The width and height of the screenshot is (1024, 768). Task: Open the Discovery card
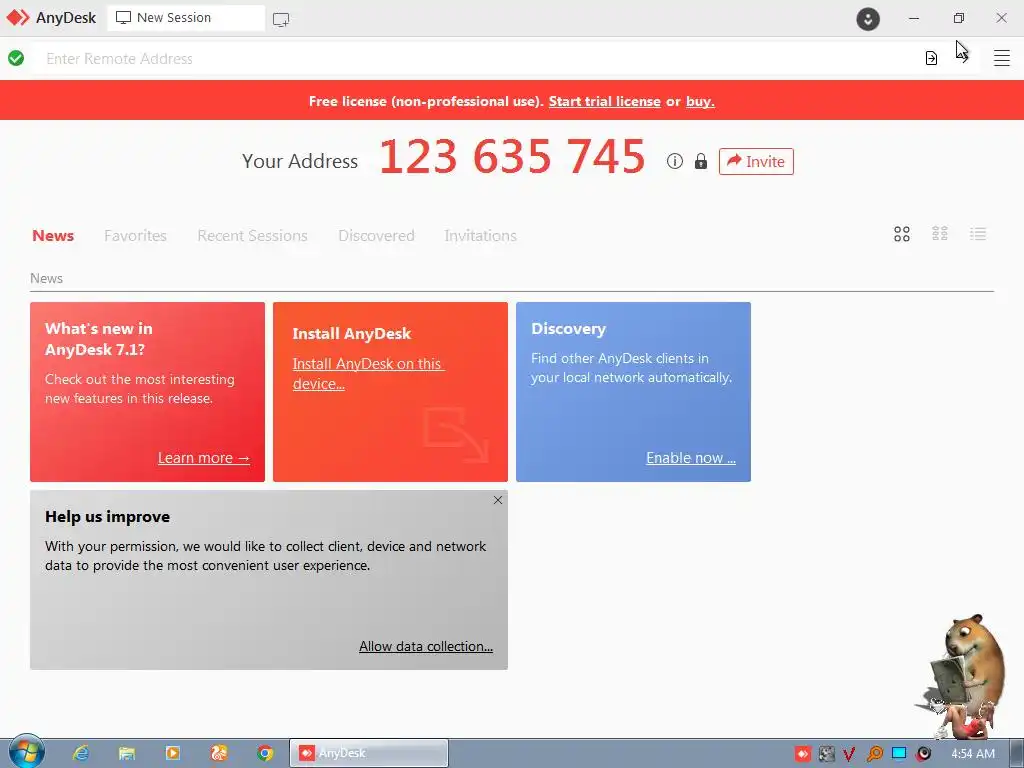[633, 392]
